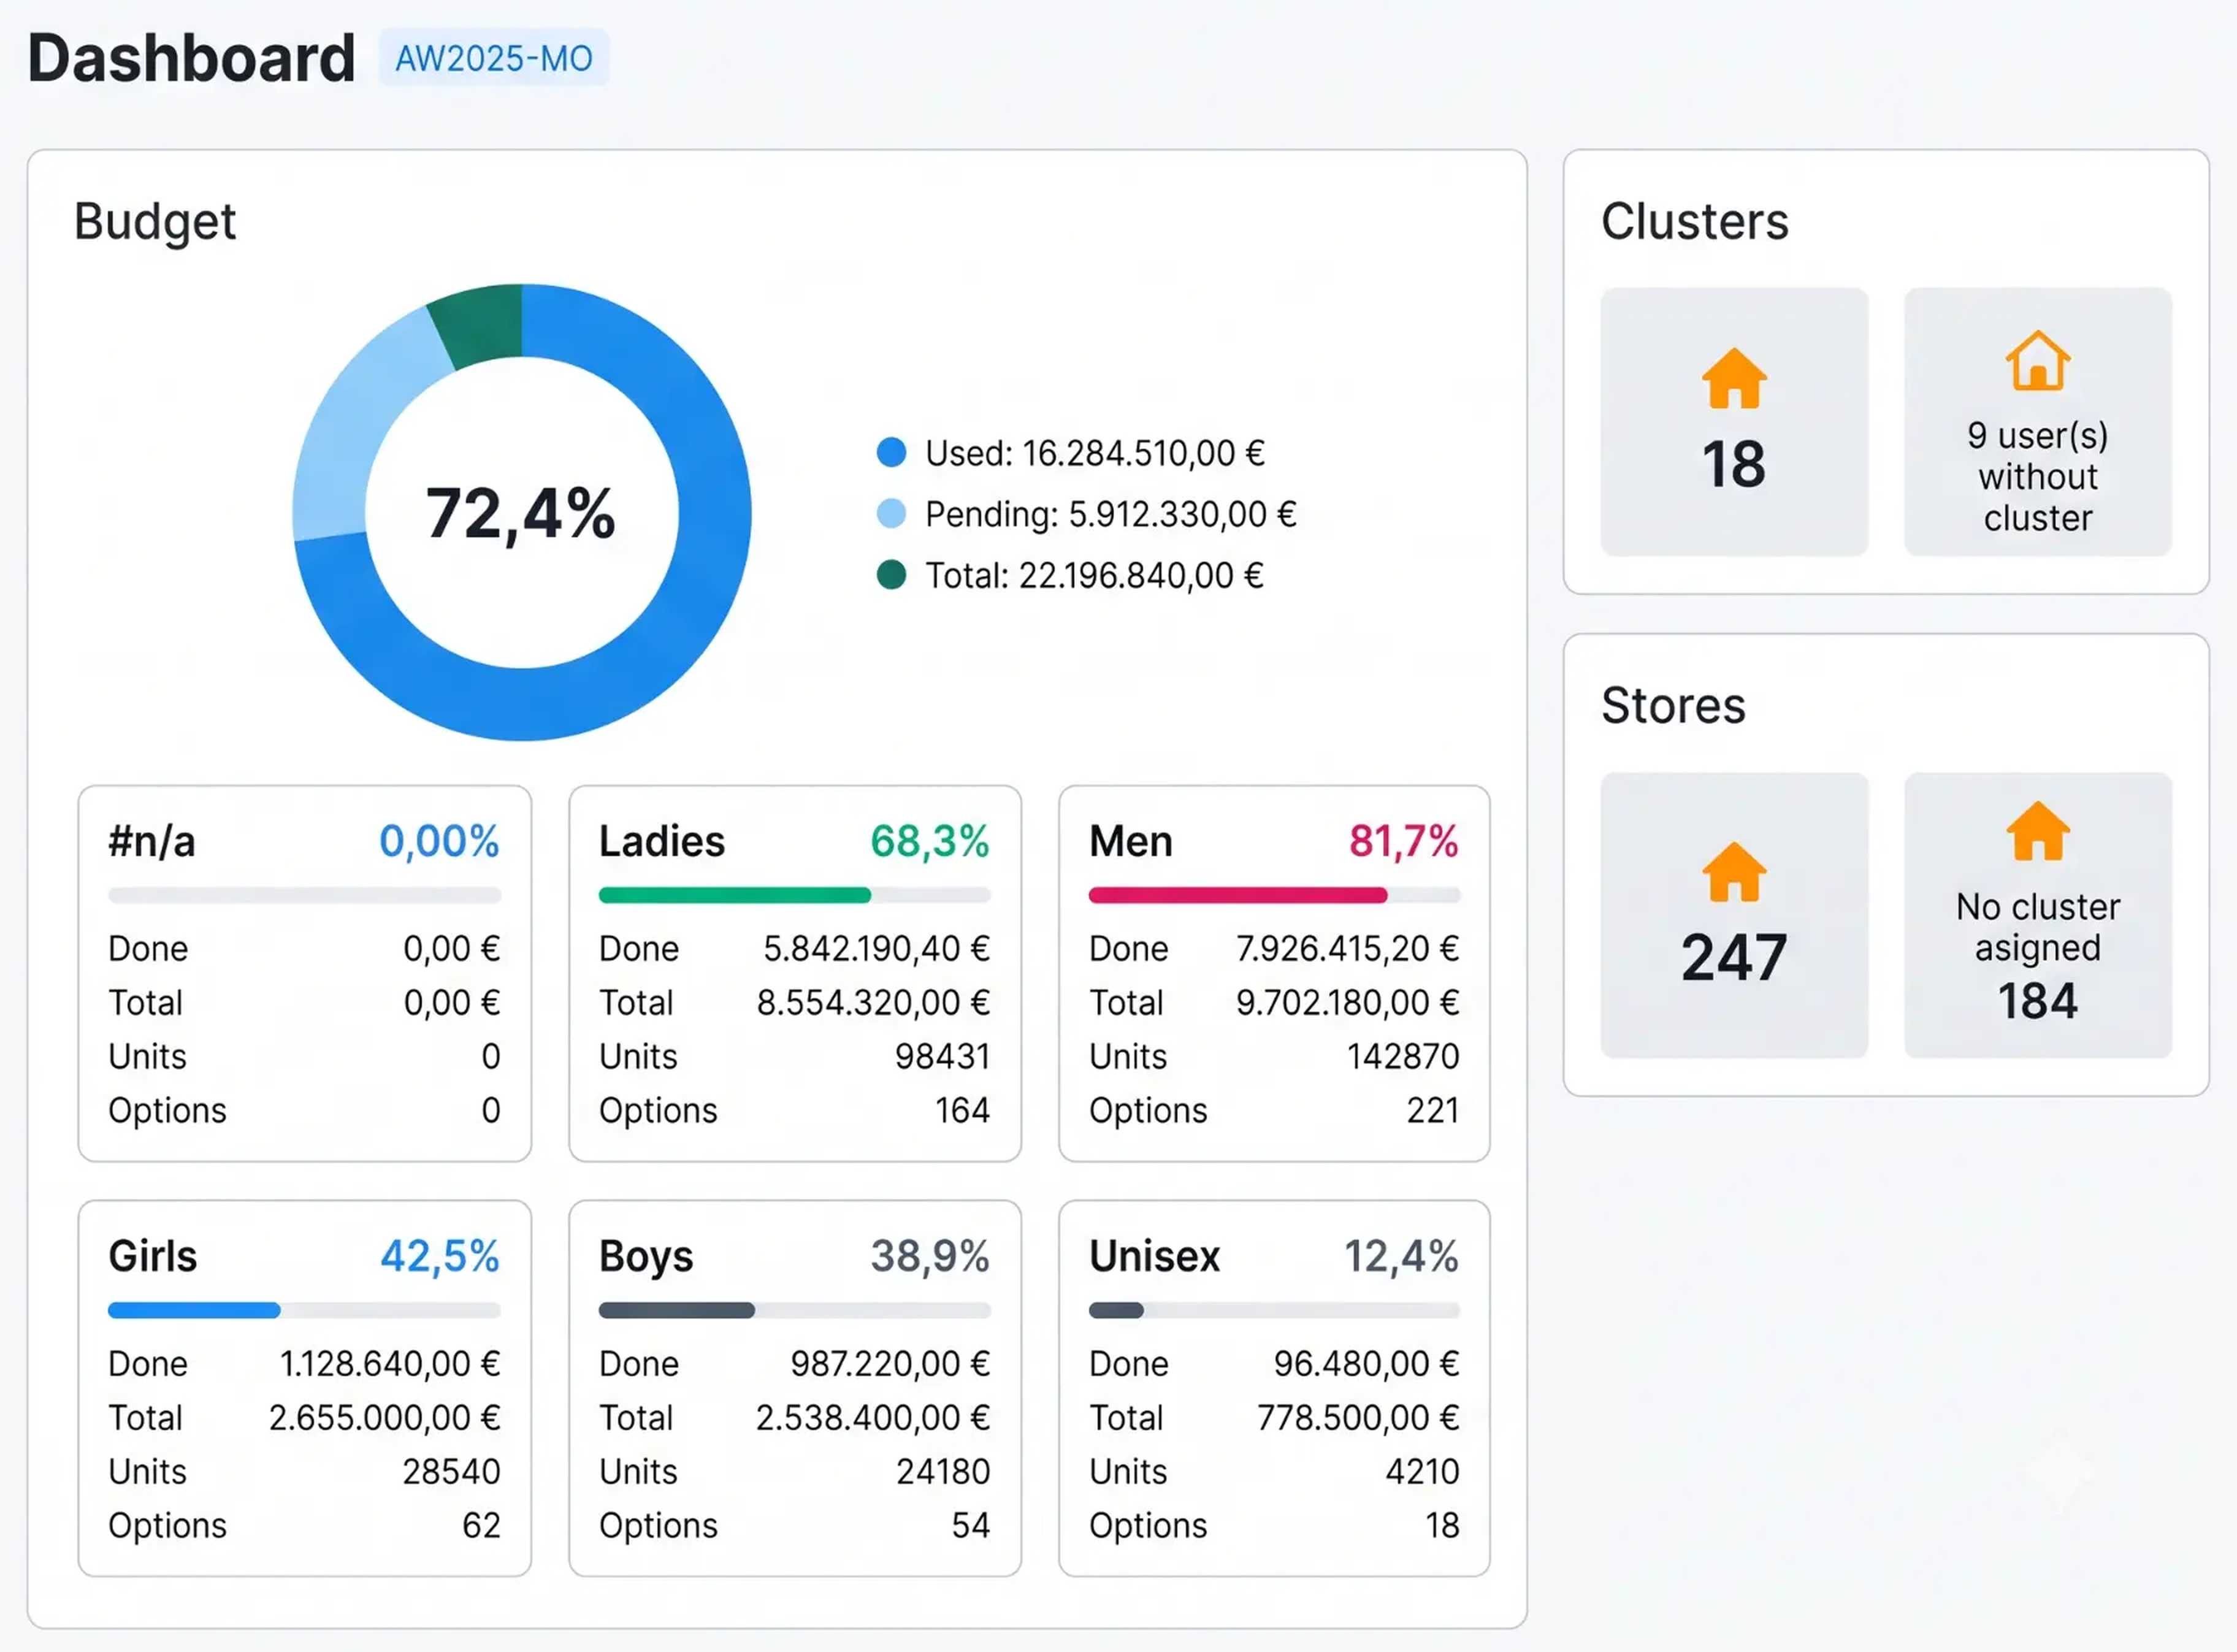Click the Stores panel heading

(x=1673, y=705)
